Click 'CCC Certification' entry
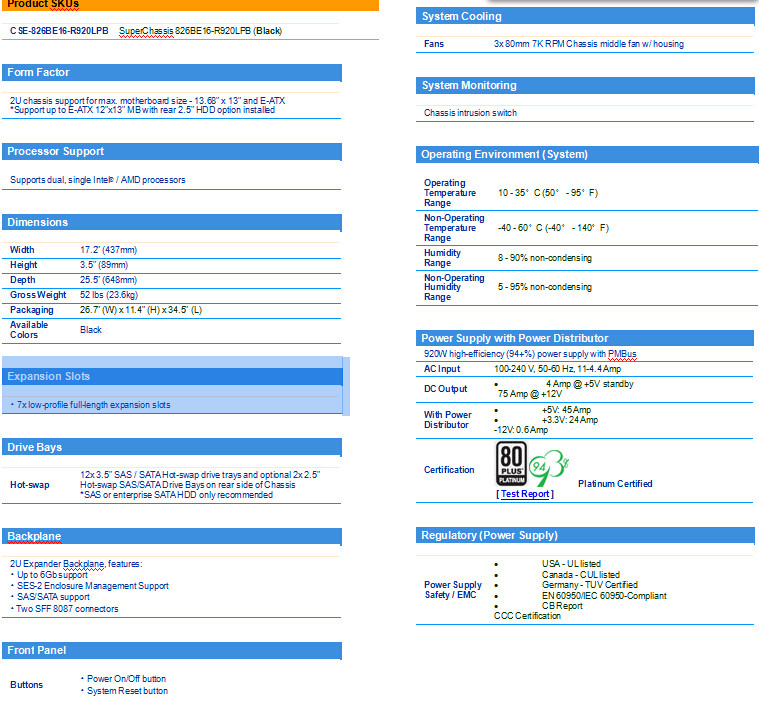This screenshot has width=759, height=715. (527, 616)
